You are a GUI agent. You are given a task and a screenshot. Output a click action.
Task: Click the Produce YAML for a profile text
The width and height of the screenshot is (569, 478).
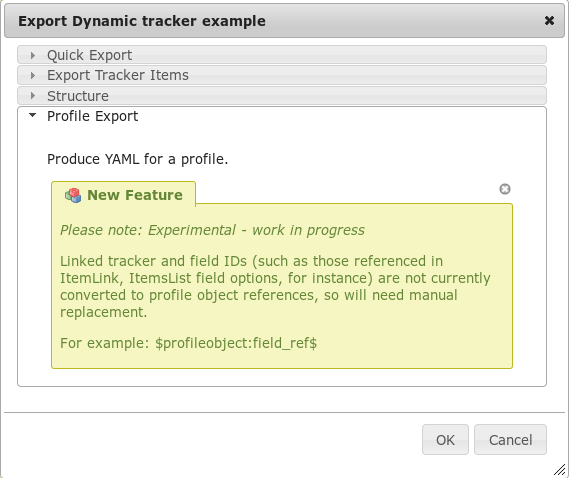[138, 159]
